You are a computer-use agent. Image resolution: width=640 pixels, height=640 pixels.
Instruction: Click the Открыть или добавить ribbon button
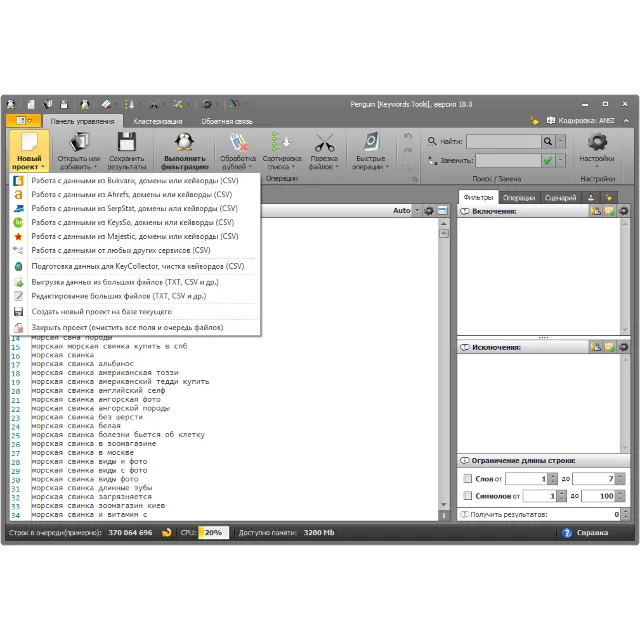click(79, 151)
